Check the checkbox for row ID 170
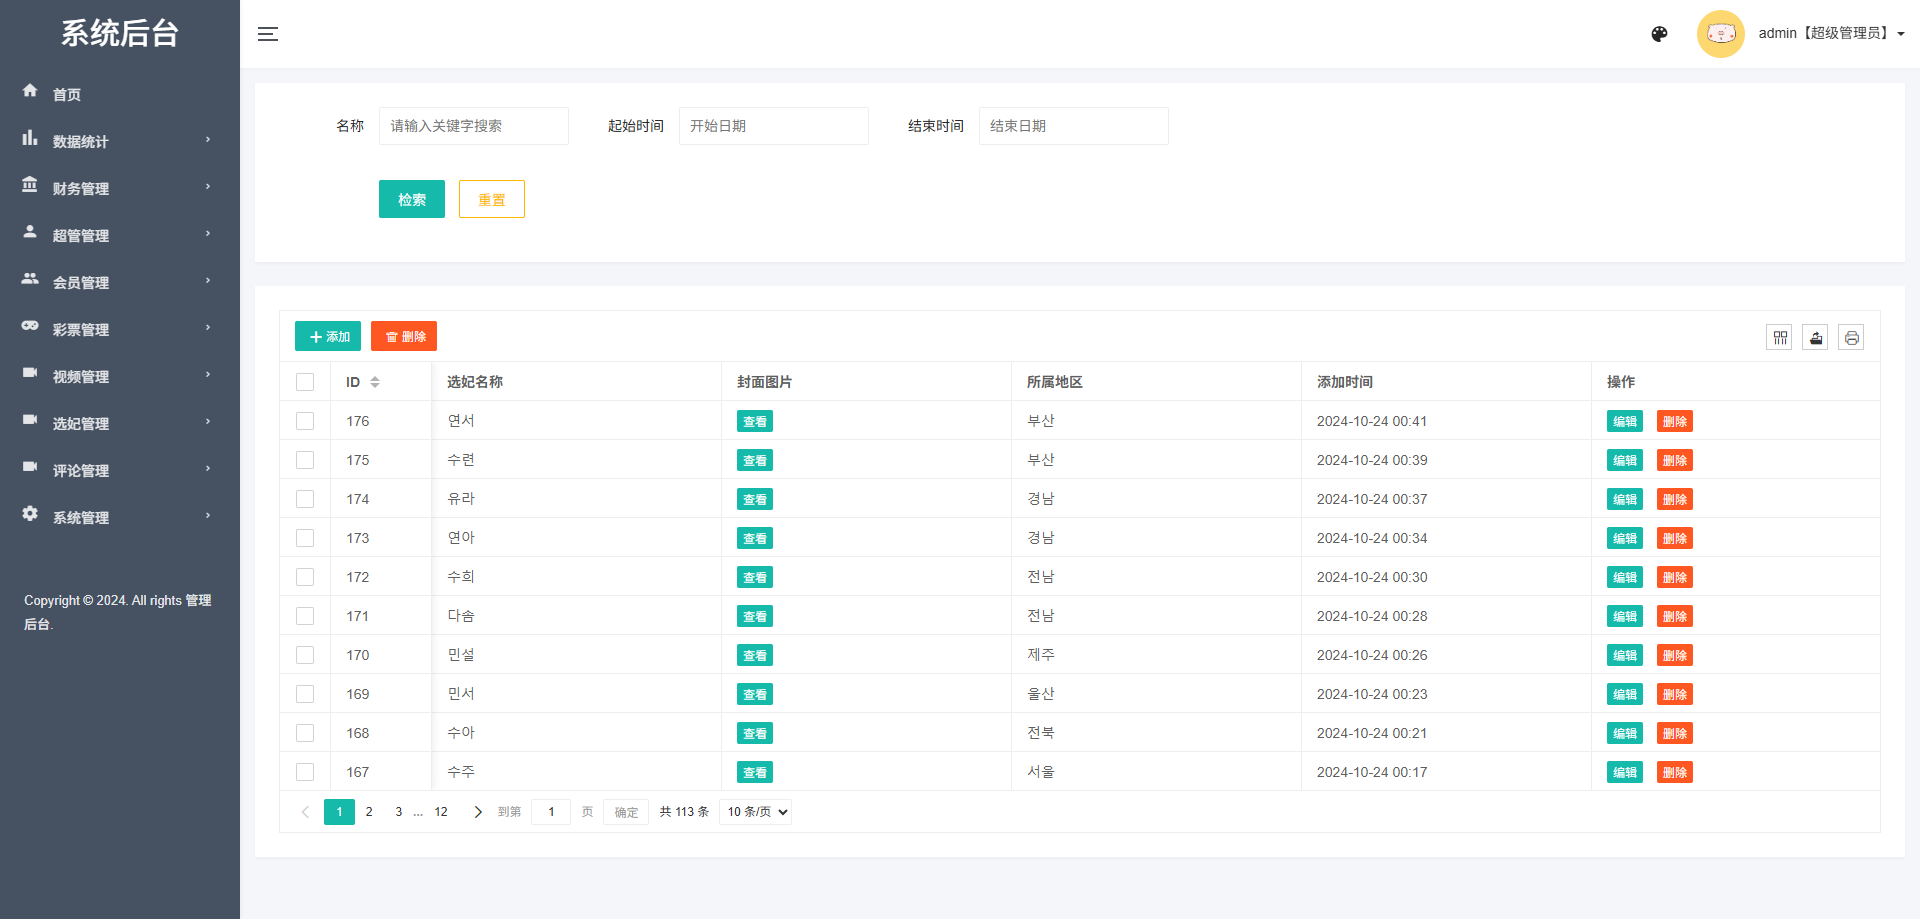Viewport: 1920px width, 919px height. coord(305,655)
